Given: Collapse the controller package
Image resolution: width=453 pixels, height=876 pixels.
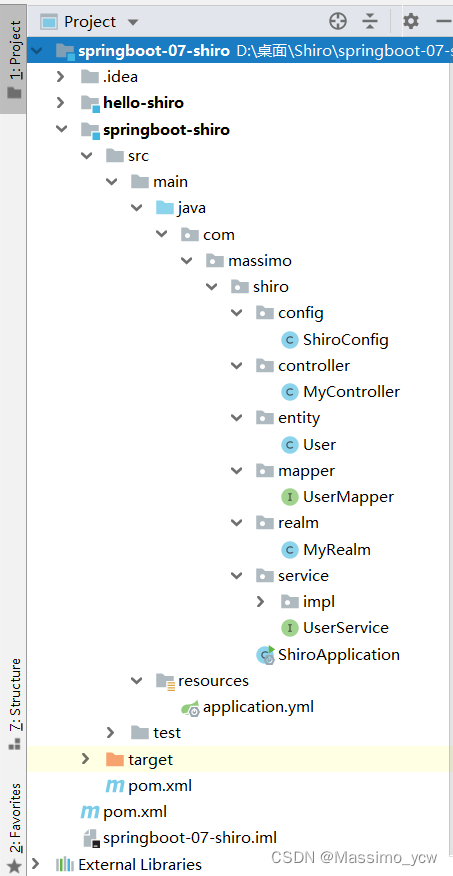Looking at the screenshot, I should click(x=237, y=365).
